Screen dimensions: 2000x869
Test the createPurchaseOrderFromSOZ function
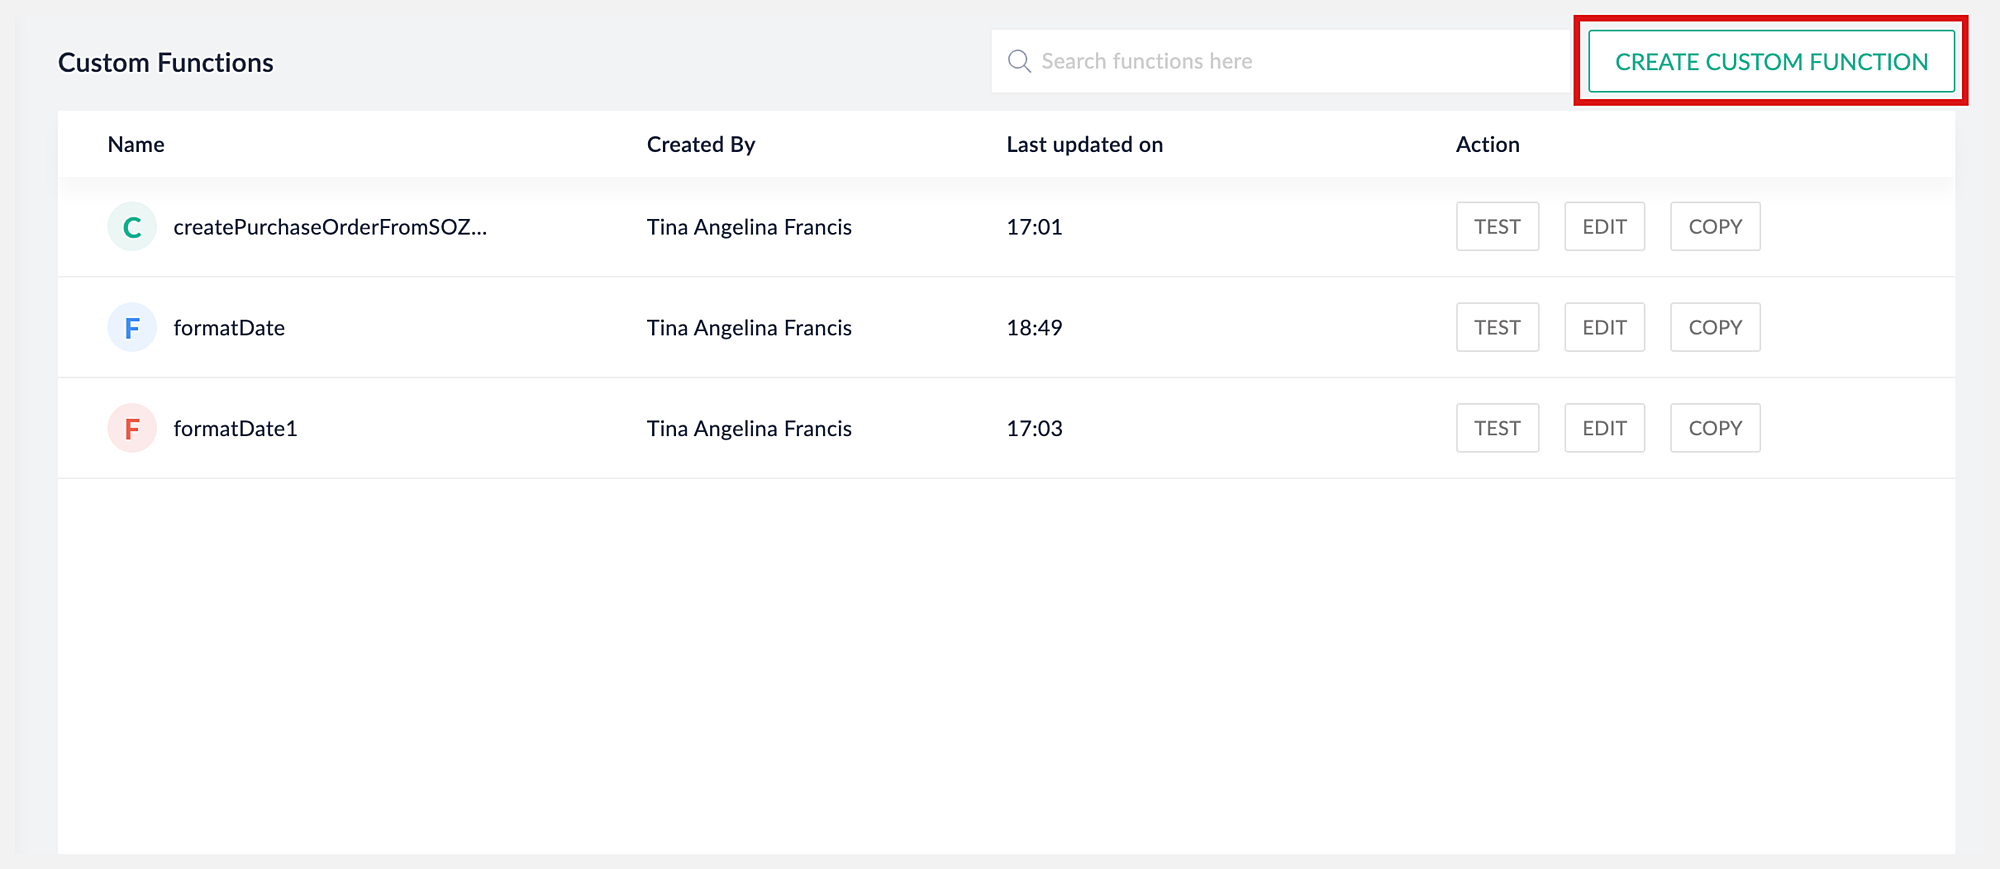click(1497, 227)
